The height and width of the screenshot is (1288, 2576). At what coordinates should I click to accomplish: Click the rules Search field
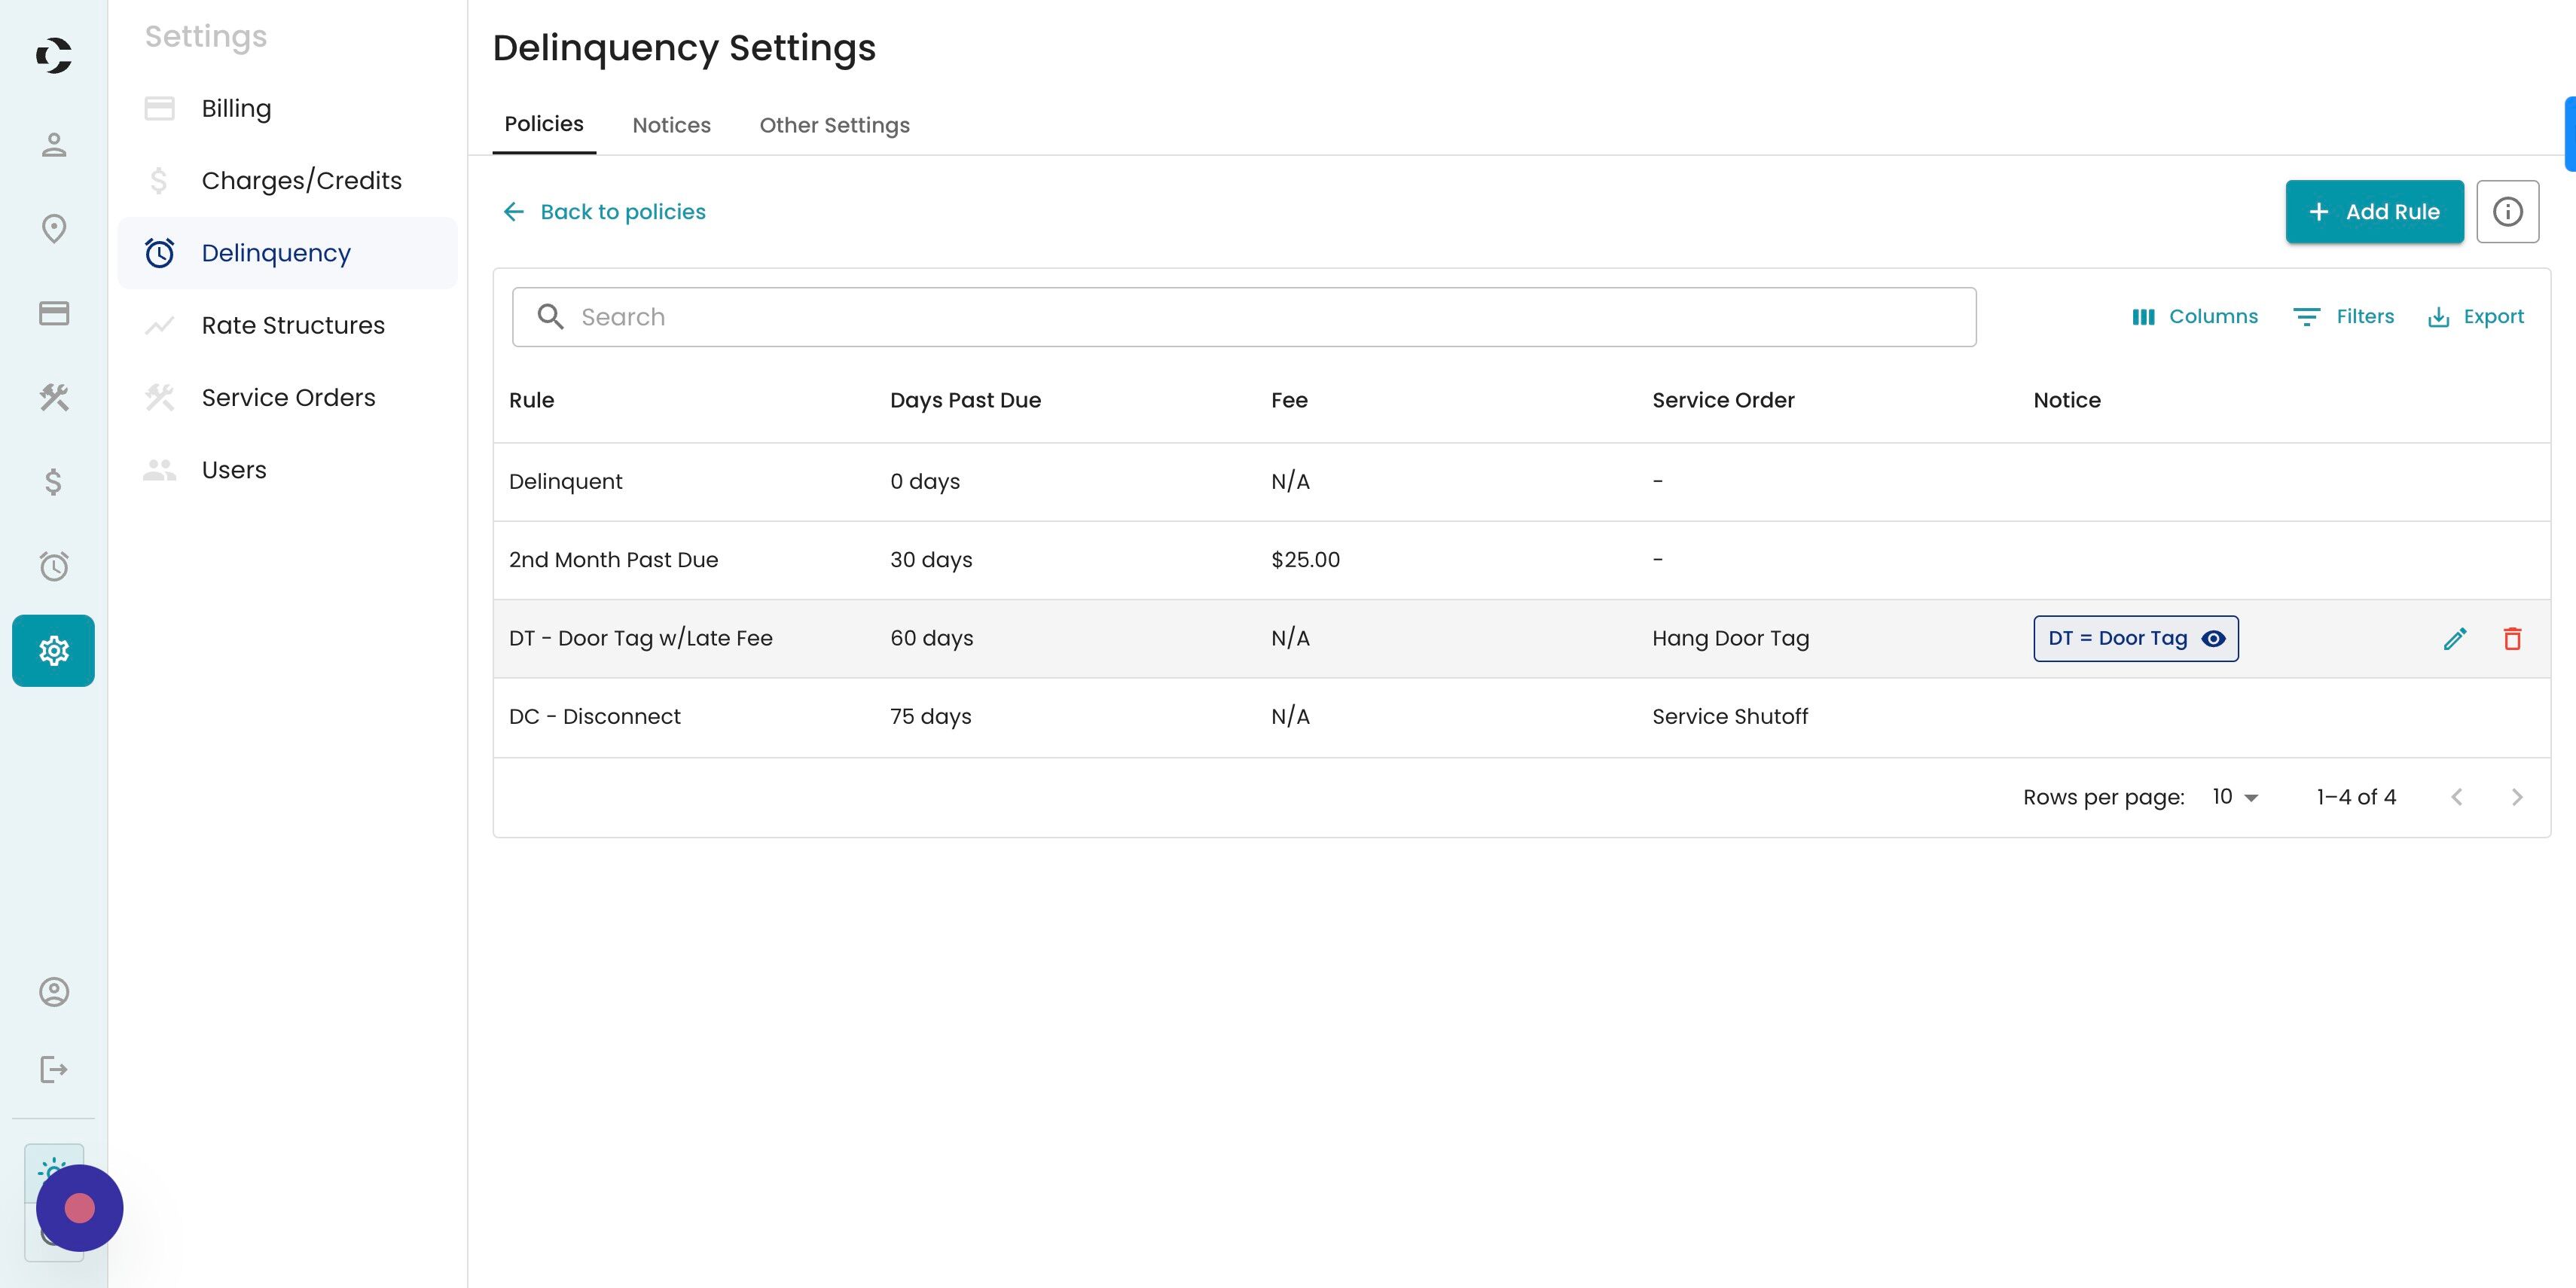tap(1244, 317)
